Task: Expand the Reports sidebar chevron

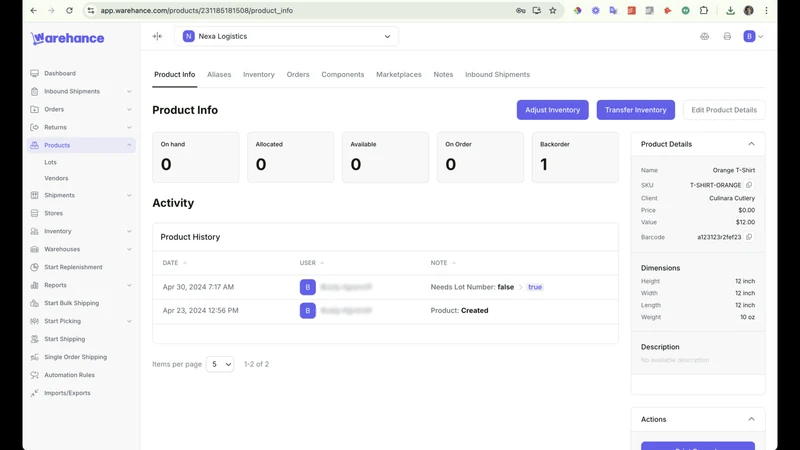Action: tap(129, 285)
